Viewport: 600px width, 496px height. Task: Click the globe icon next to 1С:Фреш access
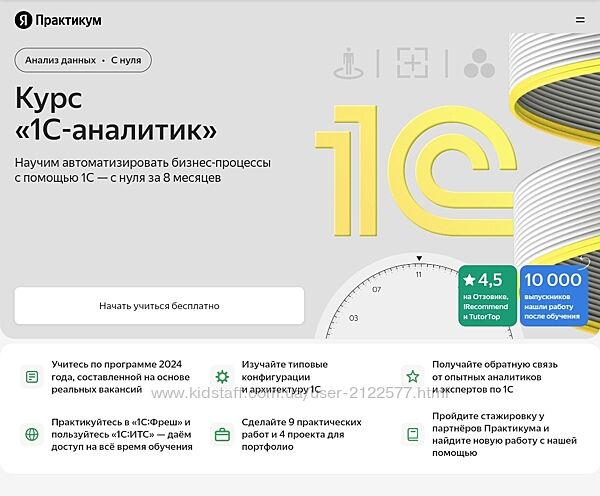[x=32, y=434]
